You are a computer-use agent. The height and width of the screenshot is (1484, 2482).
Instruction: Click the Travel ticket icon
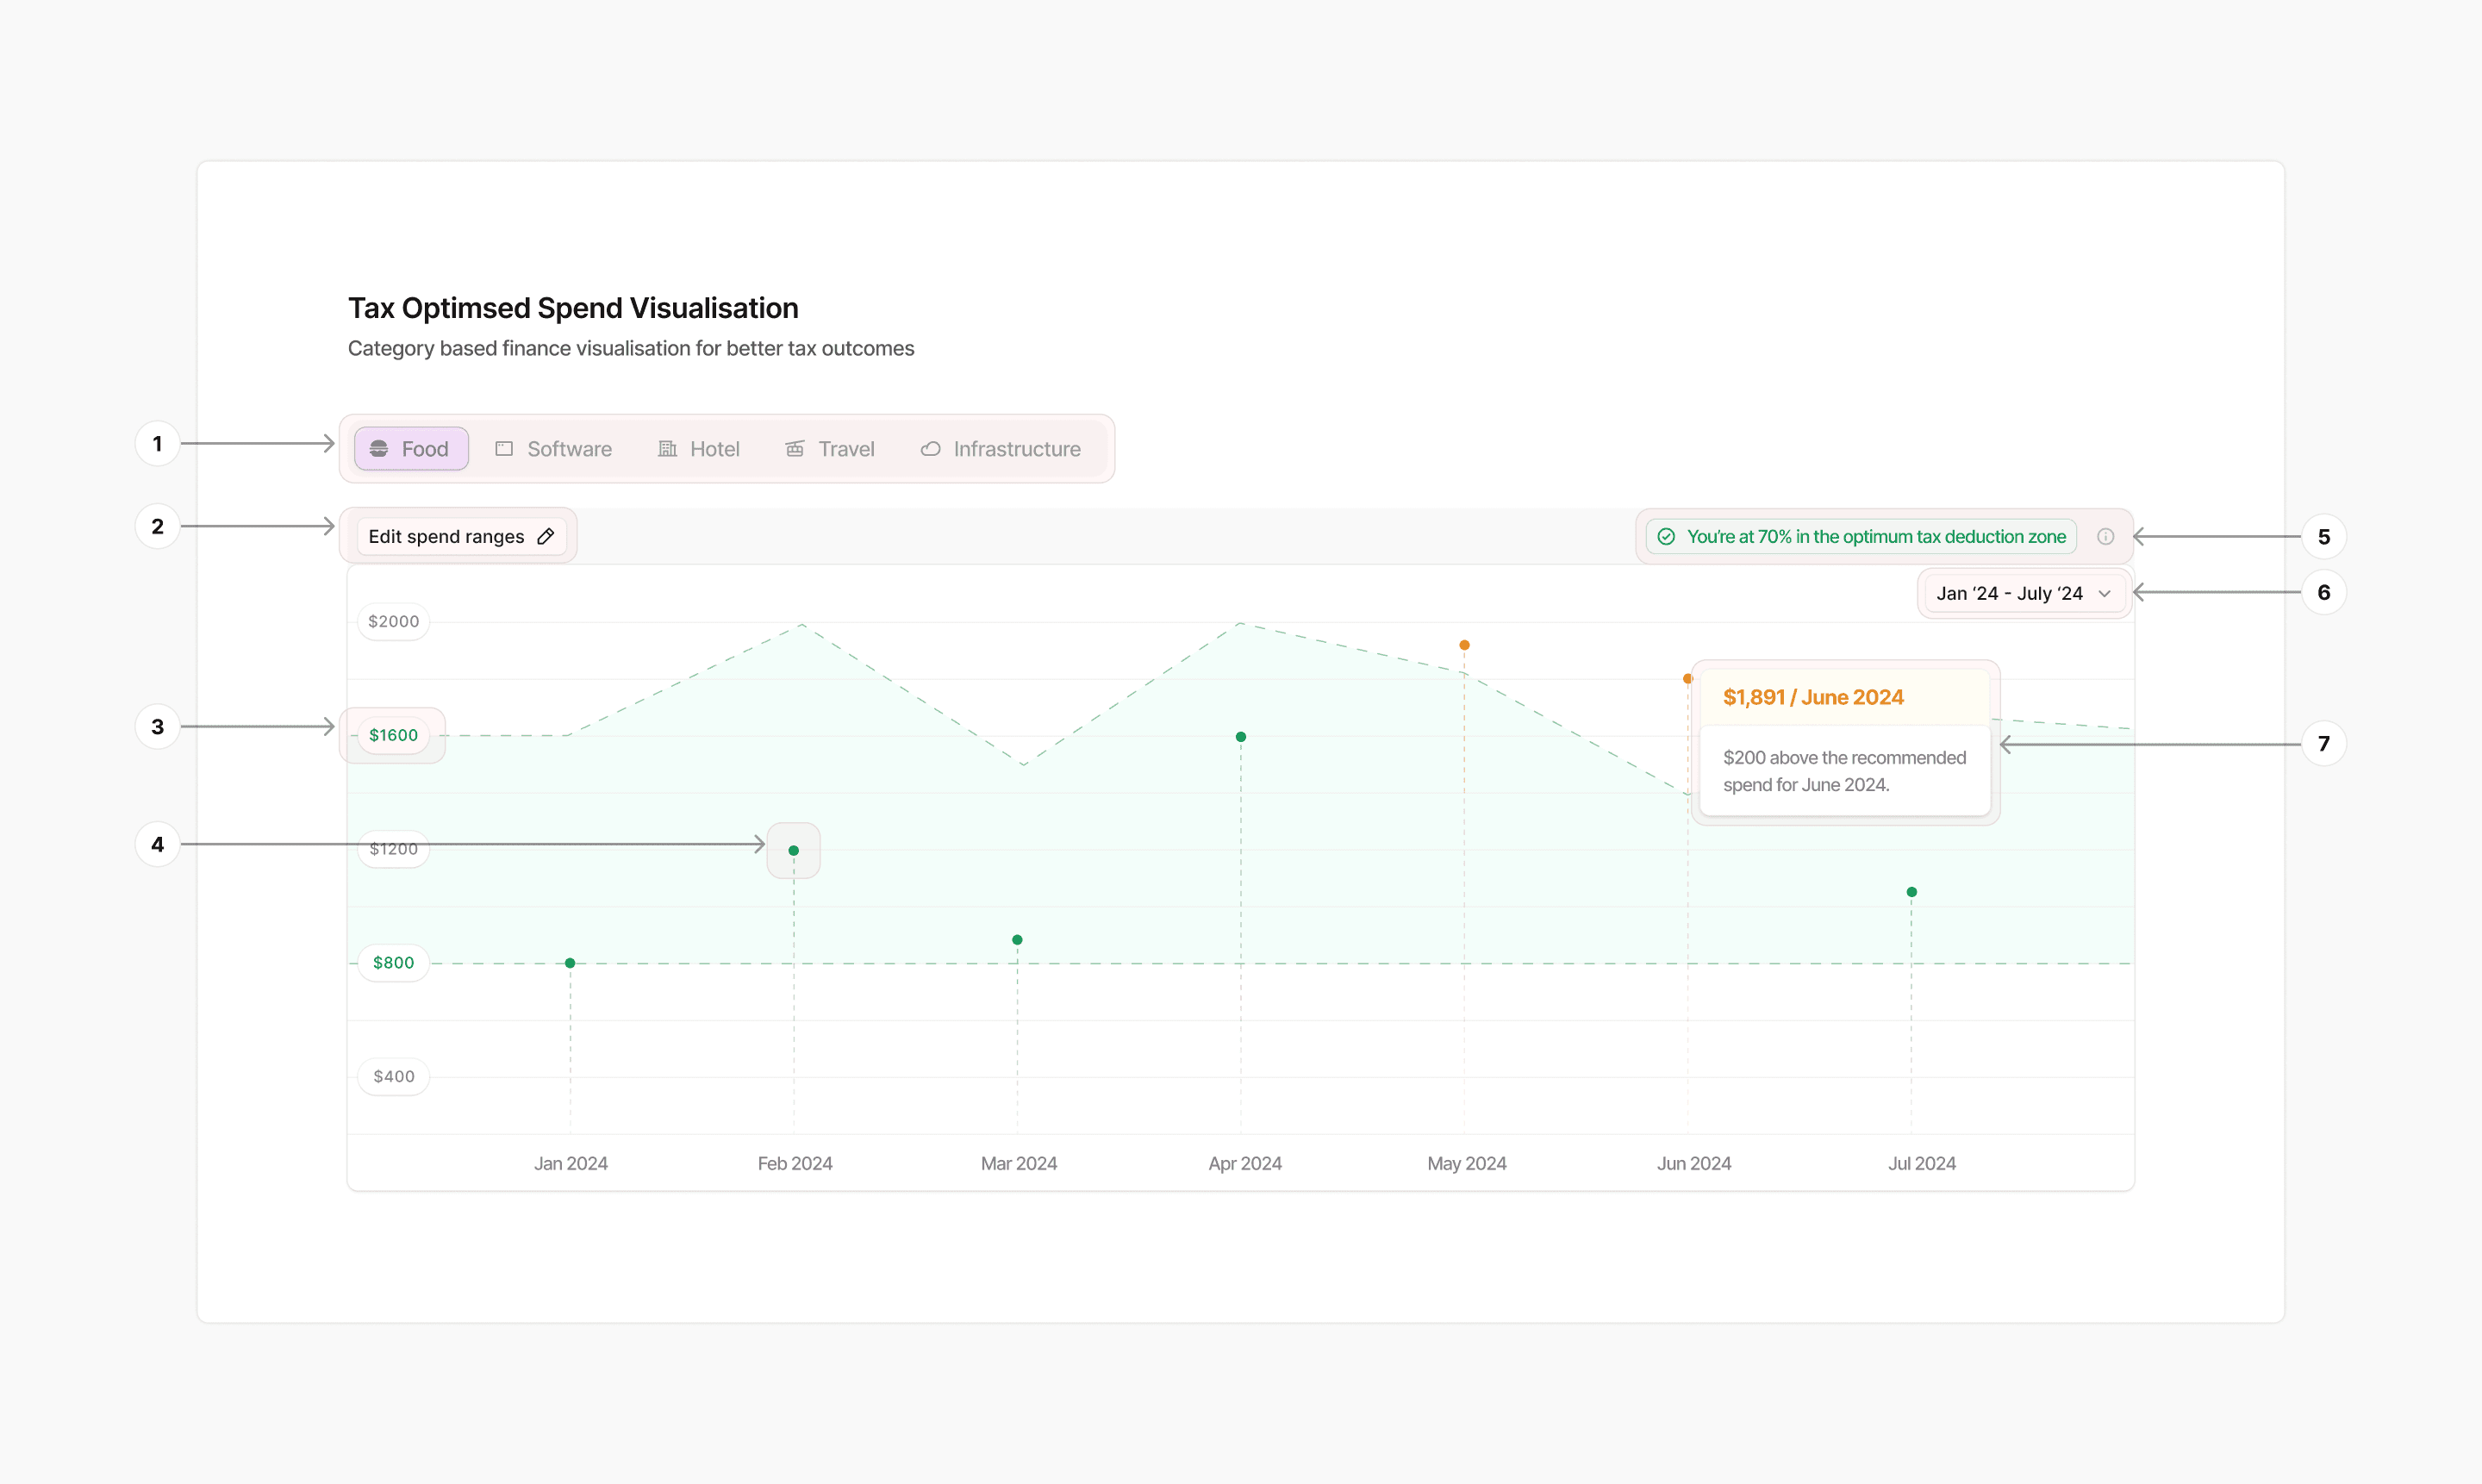(x=795, y=449)
